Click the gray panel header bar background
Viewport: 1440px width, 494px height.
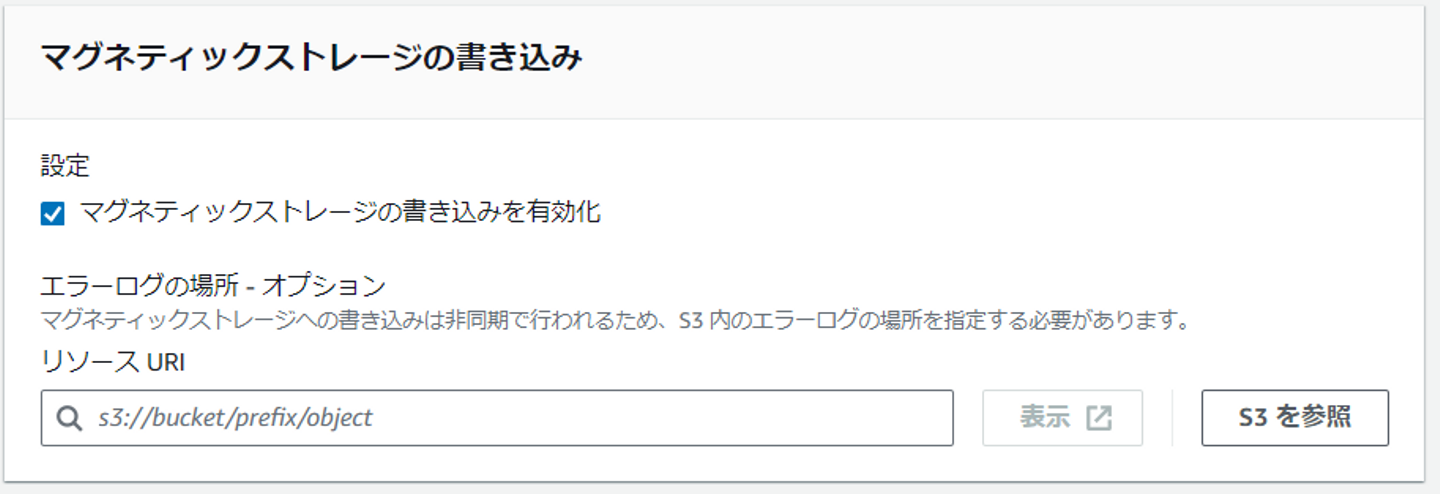(1000, 60)
